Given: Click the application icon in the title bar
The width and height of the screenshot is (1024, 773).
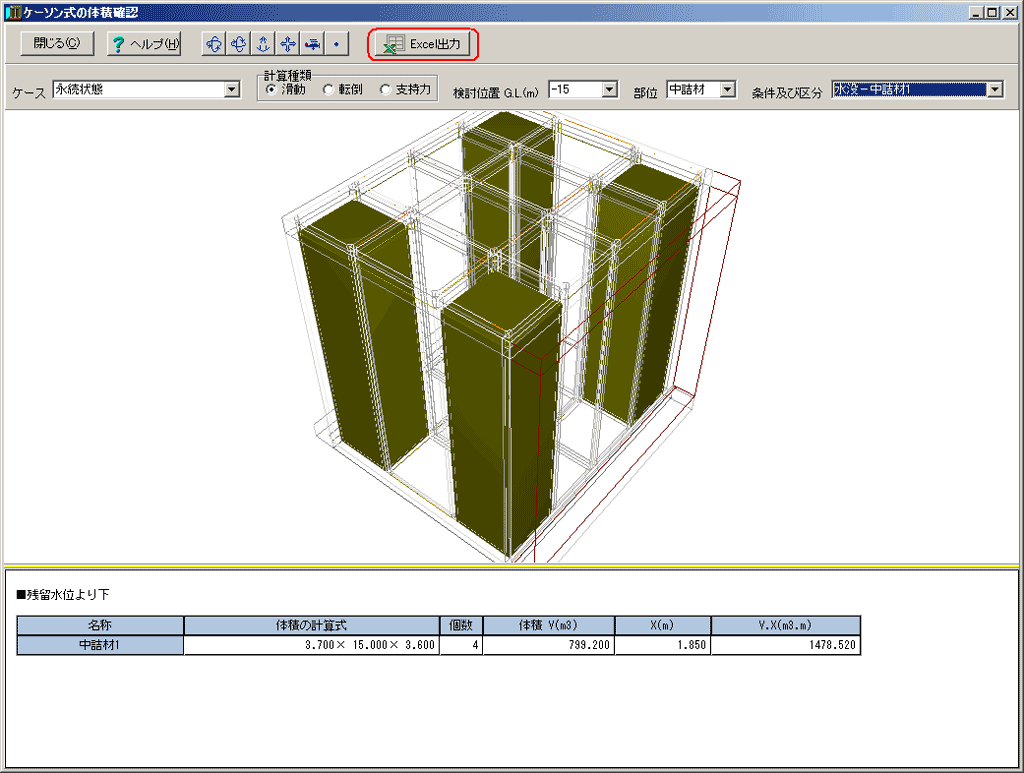Looking at the screenshot, I should coord(12,12).
